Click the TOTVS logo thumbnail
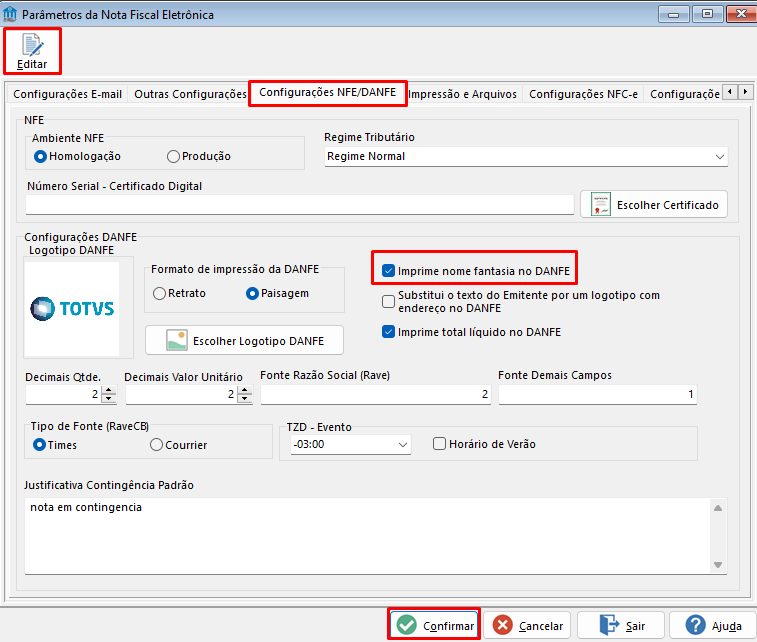Image resolution: width=757 pixels, height=642 pixels. [72, 309]
